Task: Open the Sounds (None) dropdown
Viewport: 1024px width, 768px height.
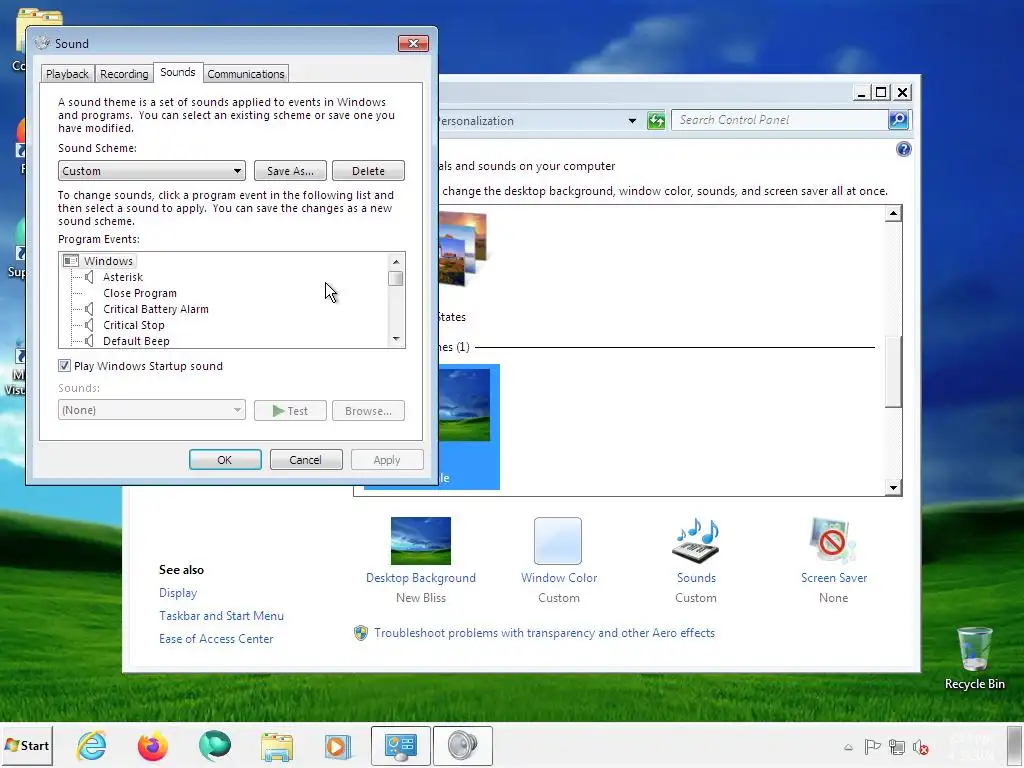Action: click(152, 410)
